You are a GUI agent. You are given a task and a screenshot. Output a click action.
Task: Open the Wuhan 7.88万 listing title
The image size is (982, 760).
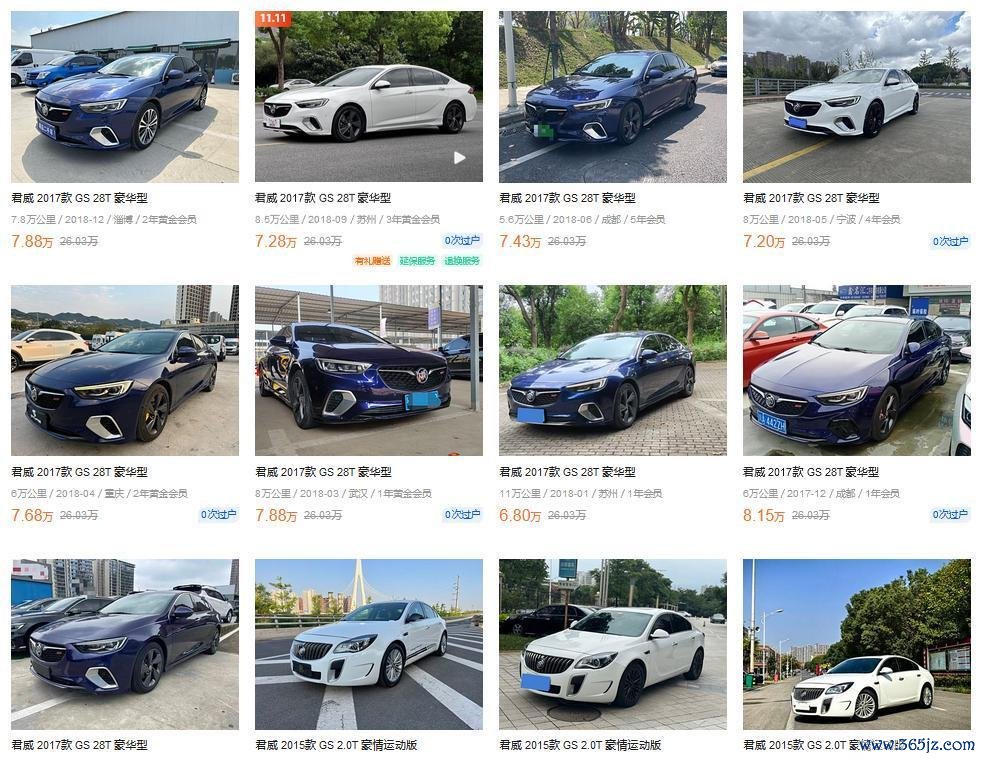click(323, 472)
